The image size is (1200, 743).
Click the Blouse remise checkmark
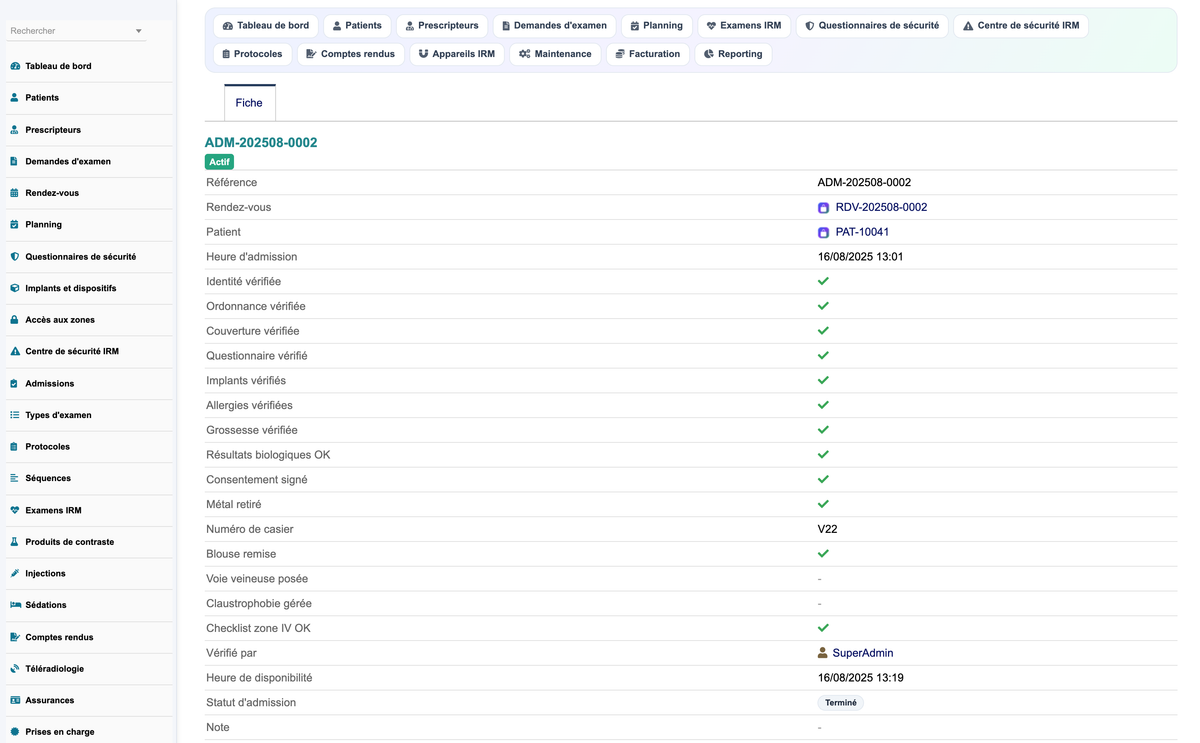point(823,554)
